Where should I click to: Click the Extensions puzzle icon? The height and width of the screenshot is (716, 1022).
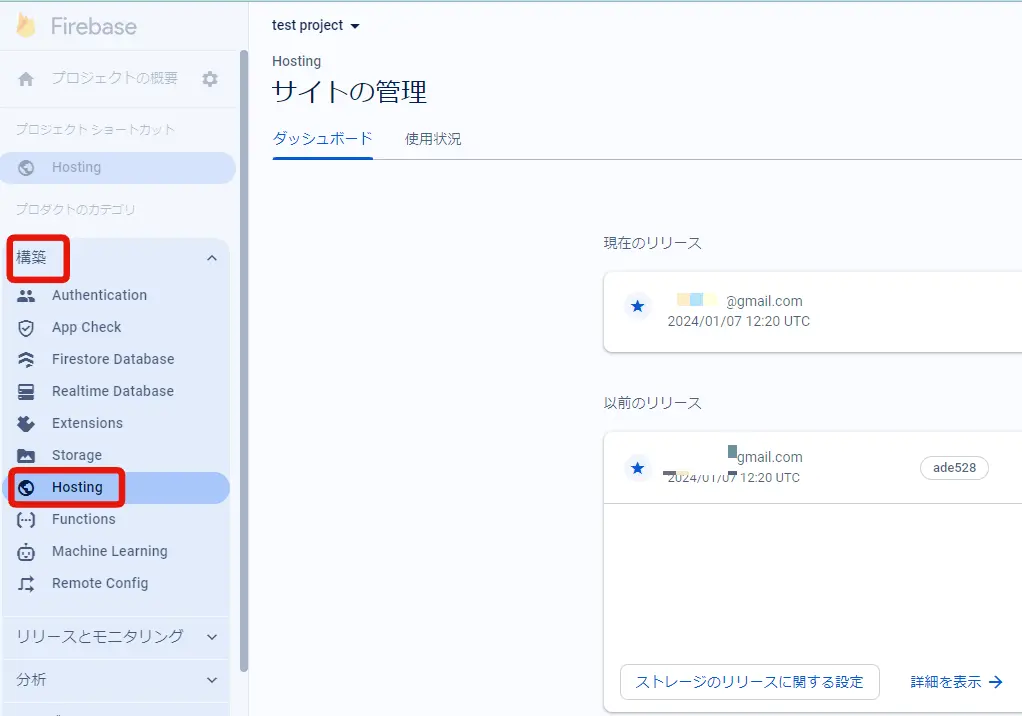click(26, 423)
